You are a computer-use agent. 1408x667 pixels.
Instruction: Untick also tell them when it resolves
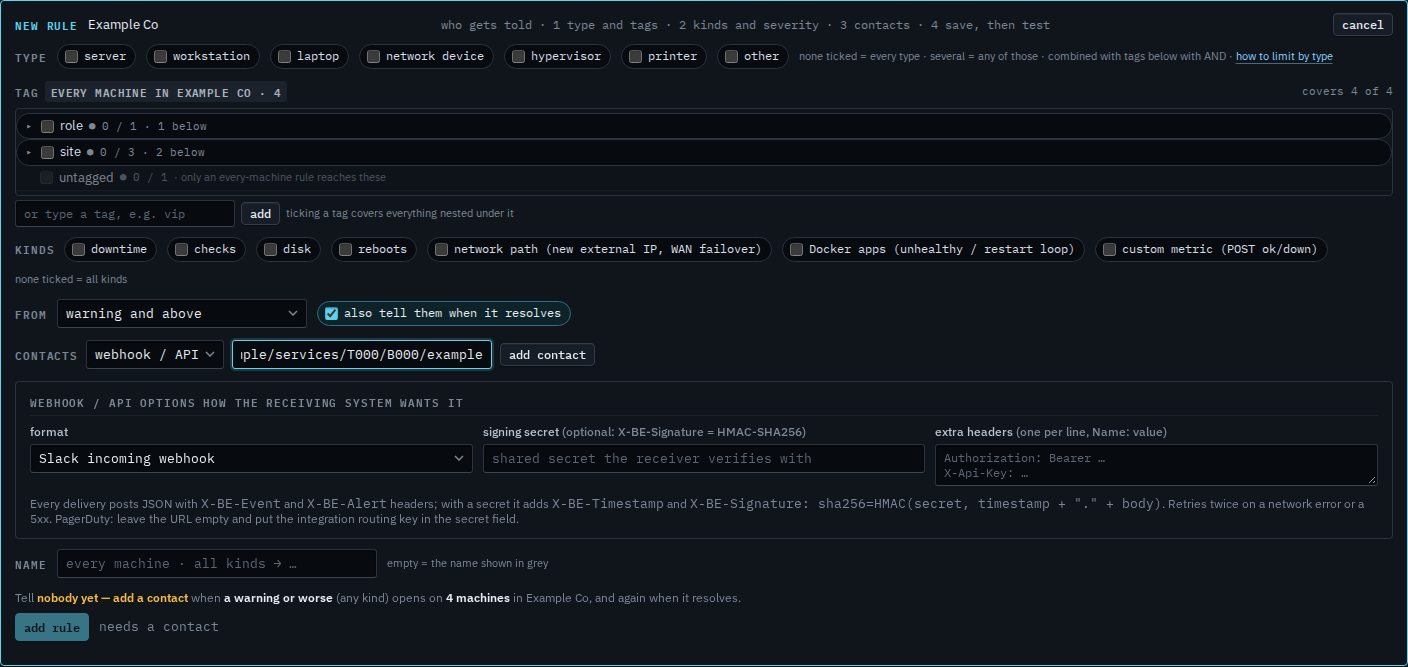331,314
